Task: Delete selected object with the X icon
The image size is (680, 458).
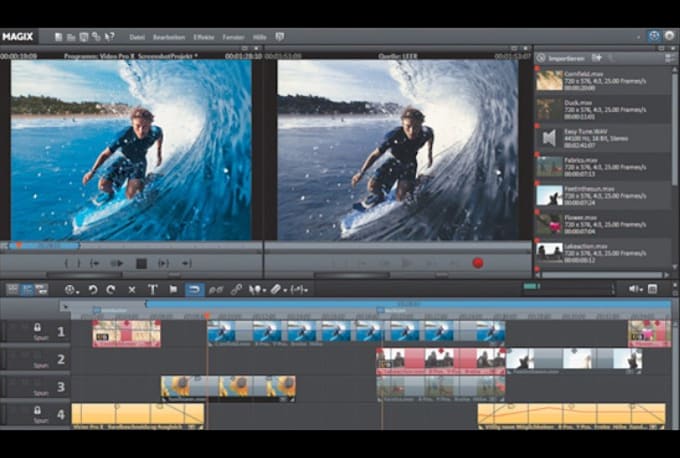Action: 132,289
